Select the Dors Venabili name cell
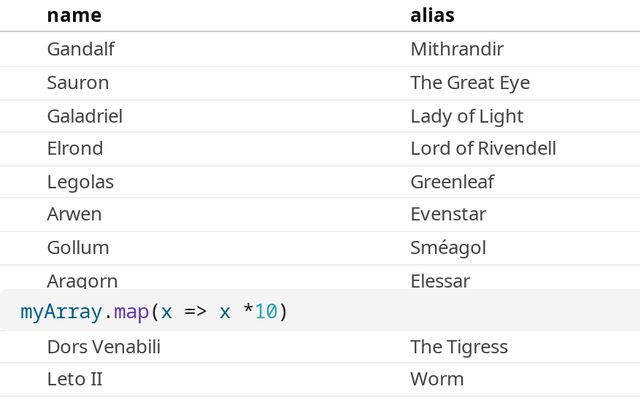 [x=104, y=347]
